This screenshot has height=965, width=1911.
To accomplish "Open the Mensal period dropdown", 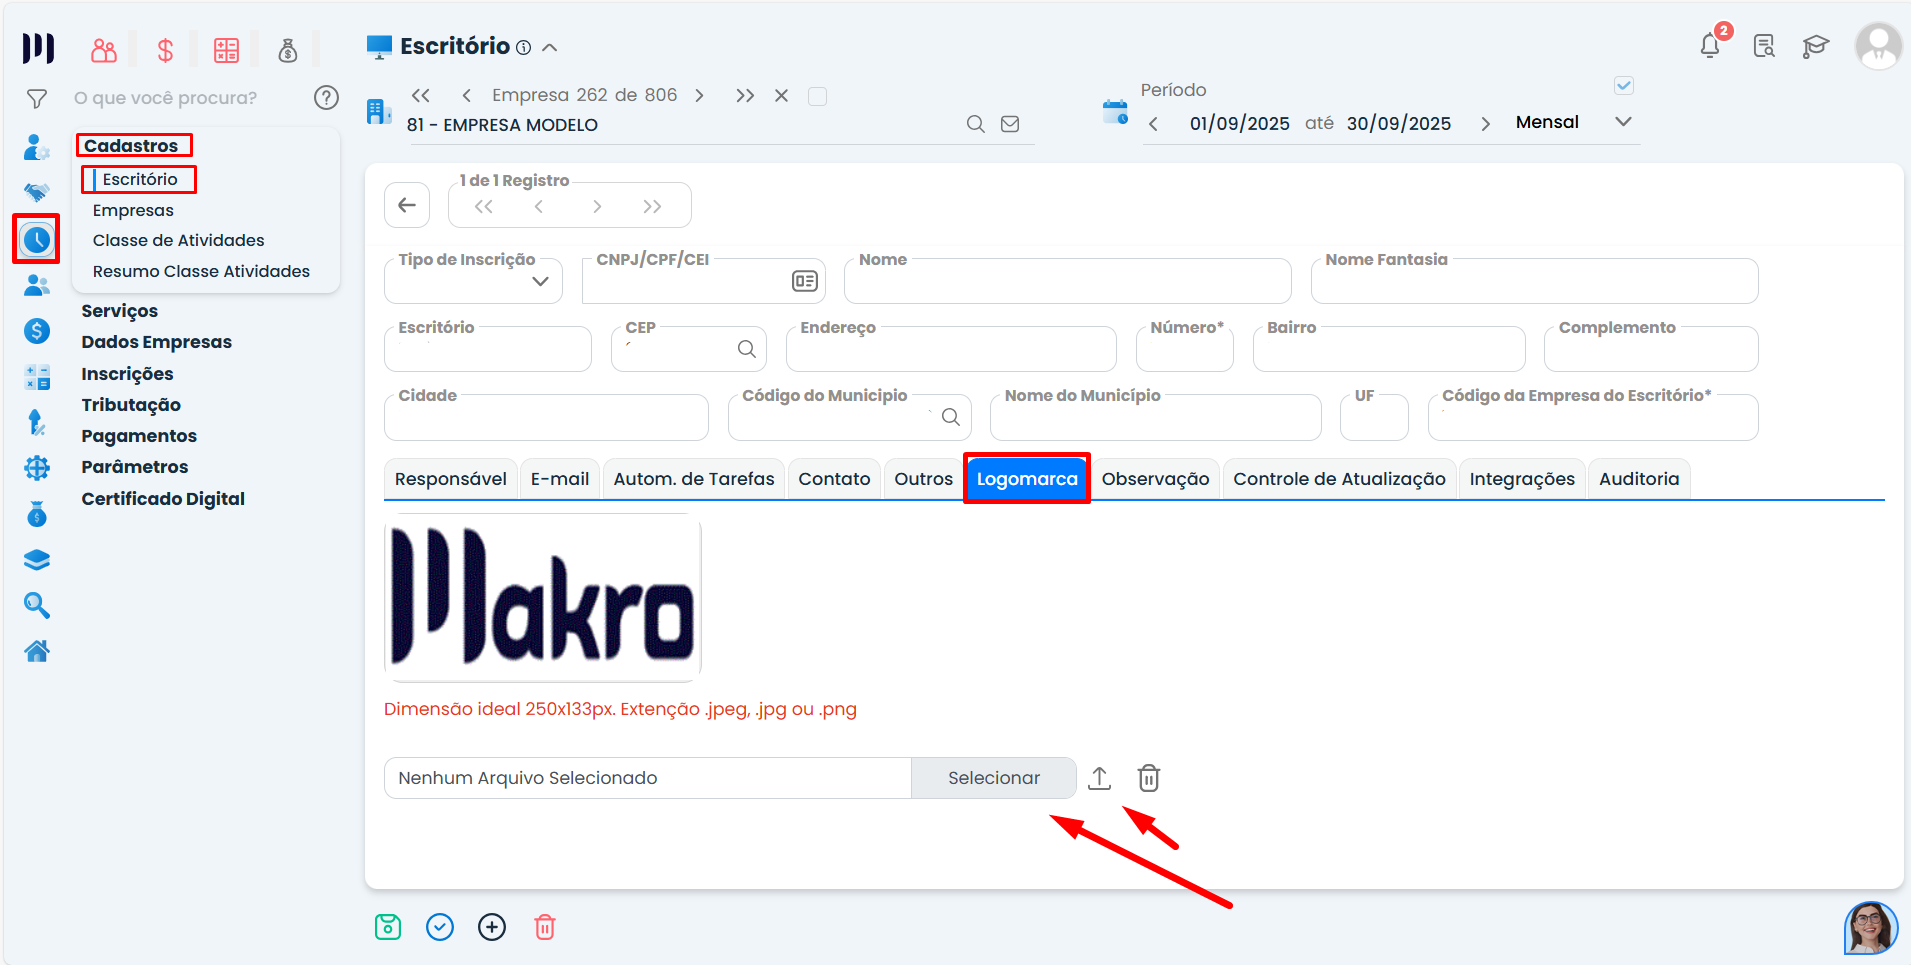I will pyautogui.click(x=1623, y=122).
